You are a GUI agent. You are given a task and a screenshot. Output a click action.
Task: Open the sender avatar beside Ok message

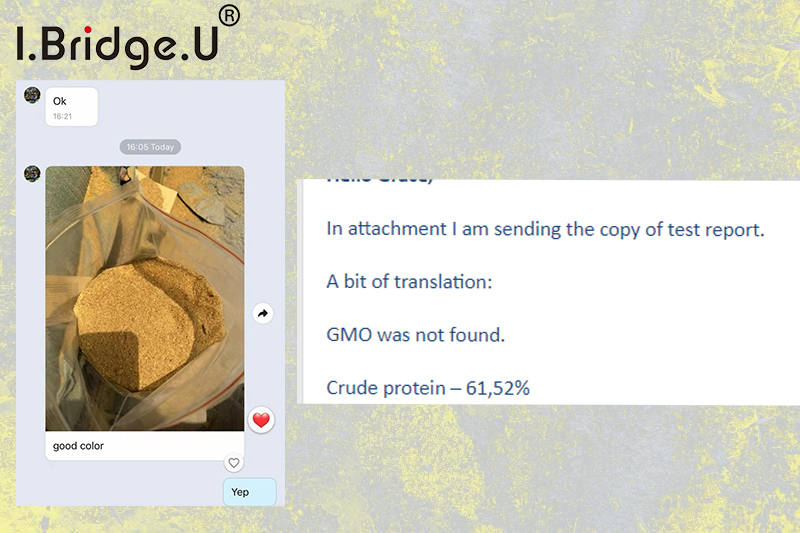tap(32, 95)
